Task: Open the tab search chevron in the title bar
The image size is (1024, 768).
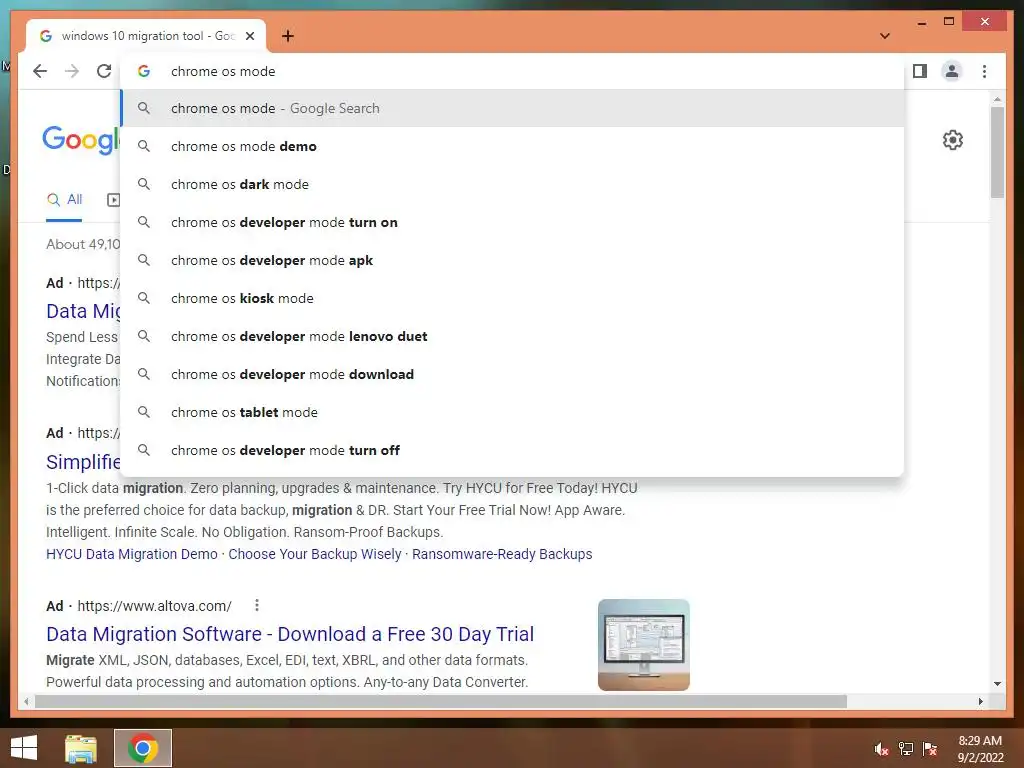Action: tap(885, 36)
